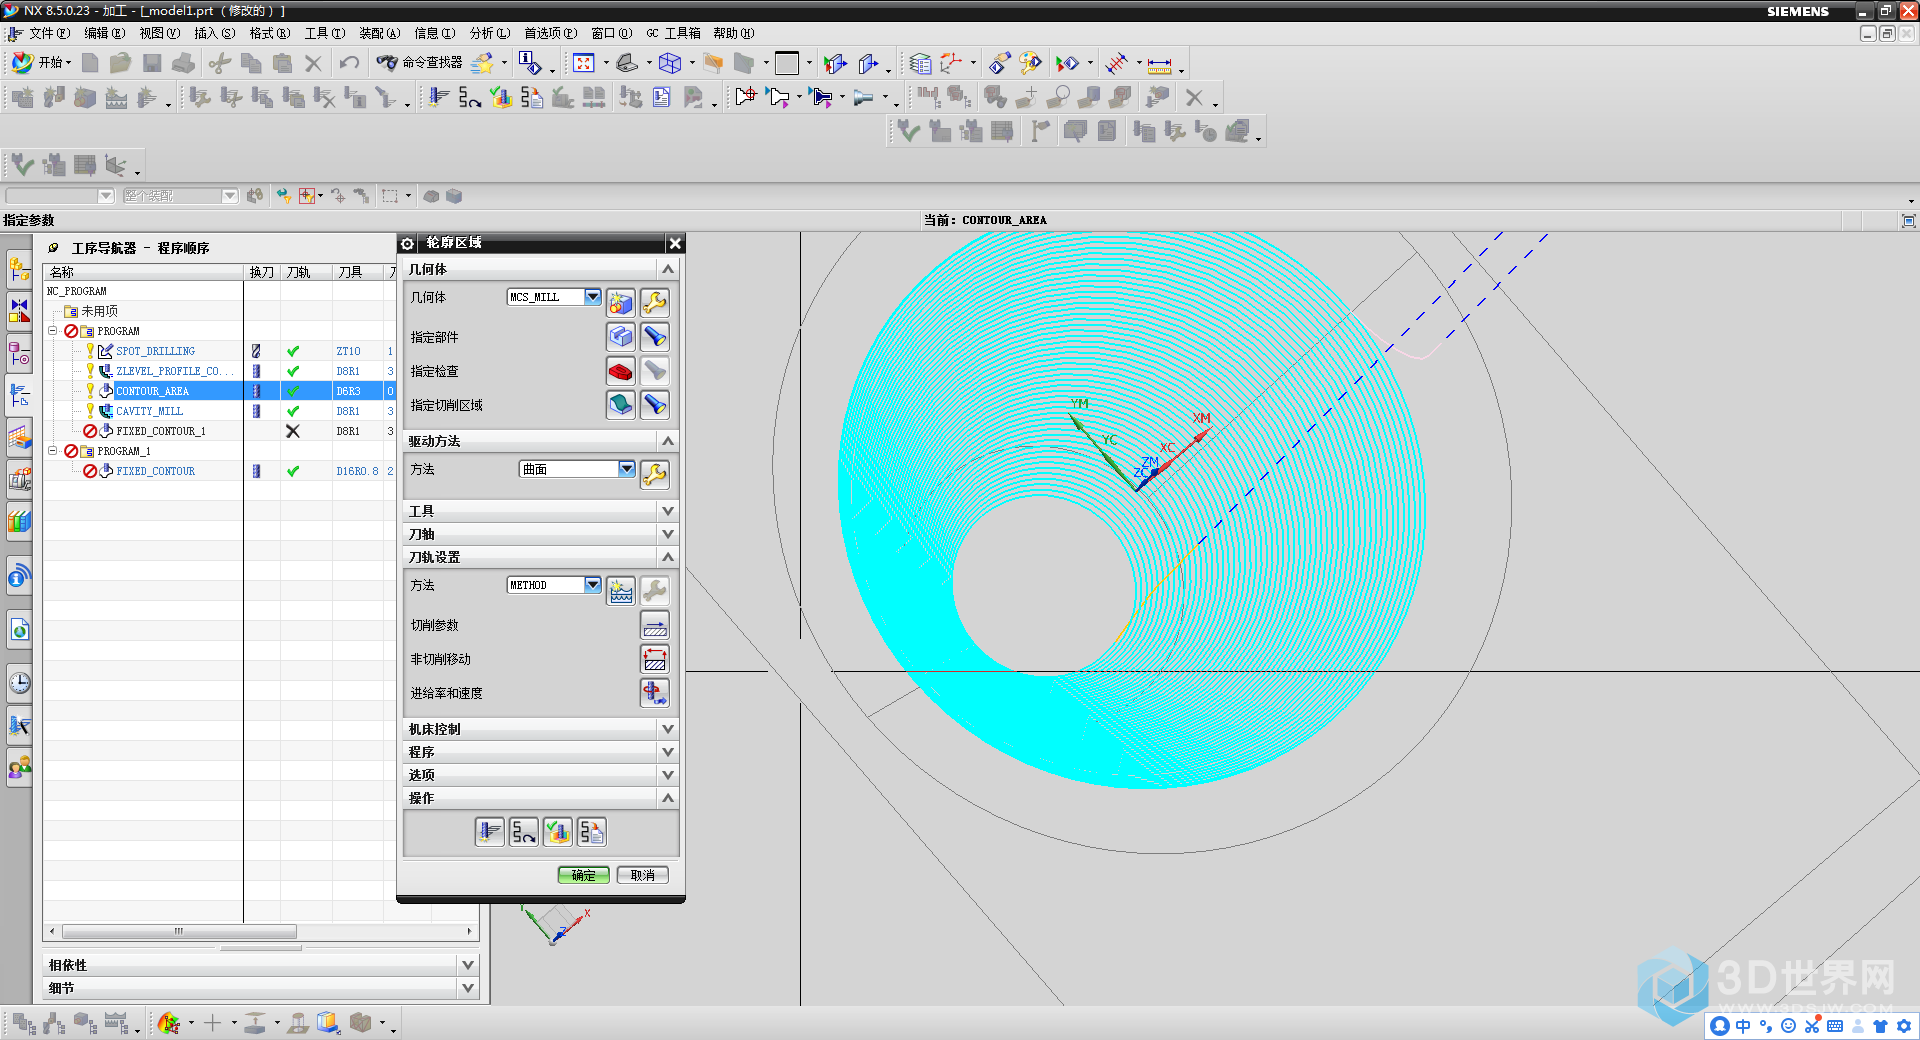
Task: Click 确定 (OK) button
Action: click(x=583, y=875)
